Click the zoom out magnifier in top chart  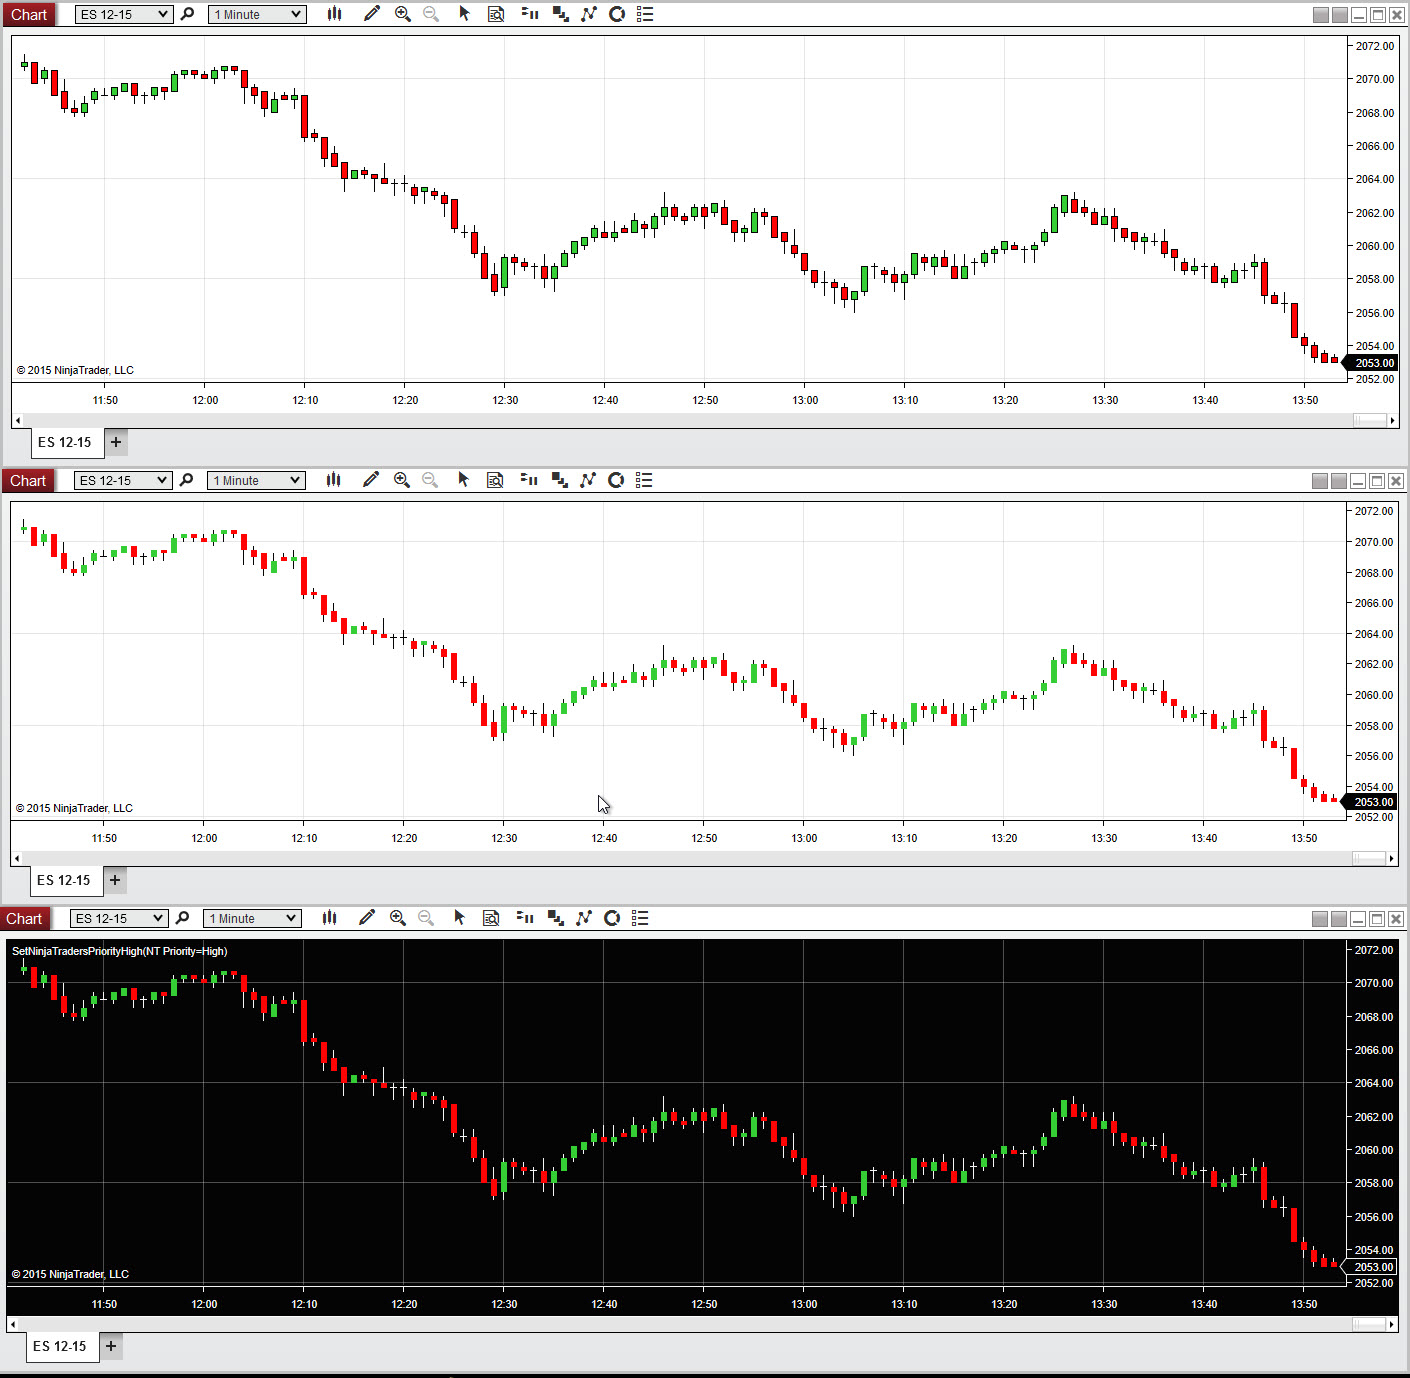click(431, 14)
